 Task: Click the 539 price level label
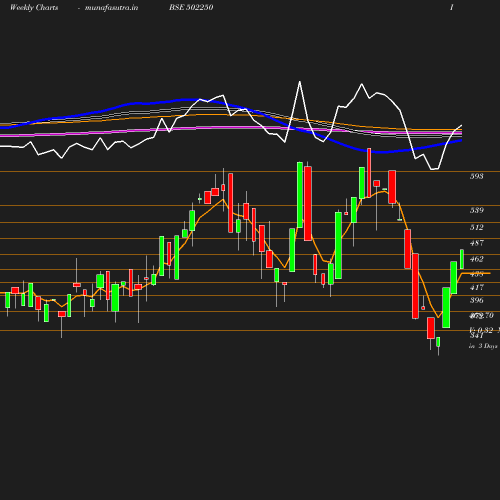pyautogui.click(x=476, y=210)
